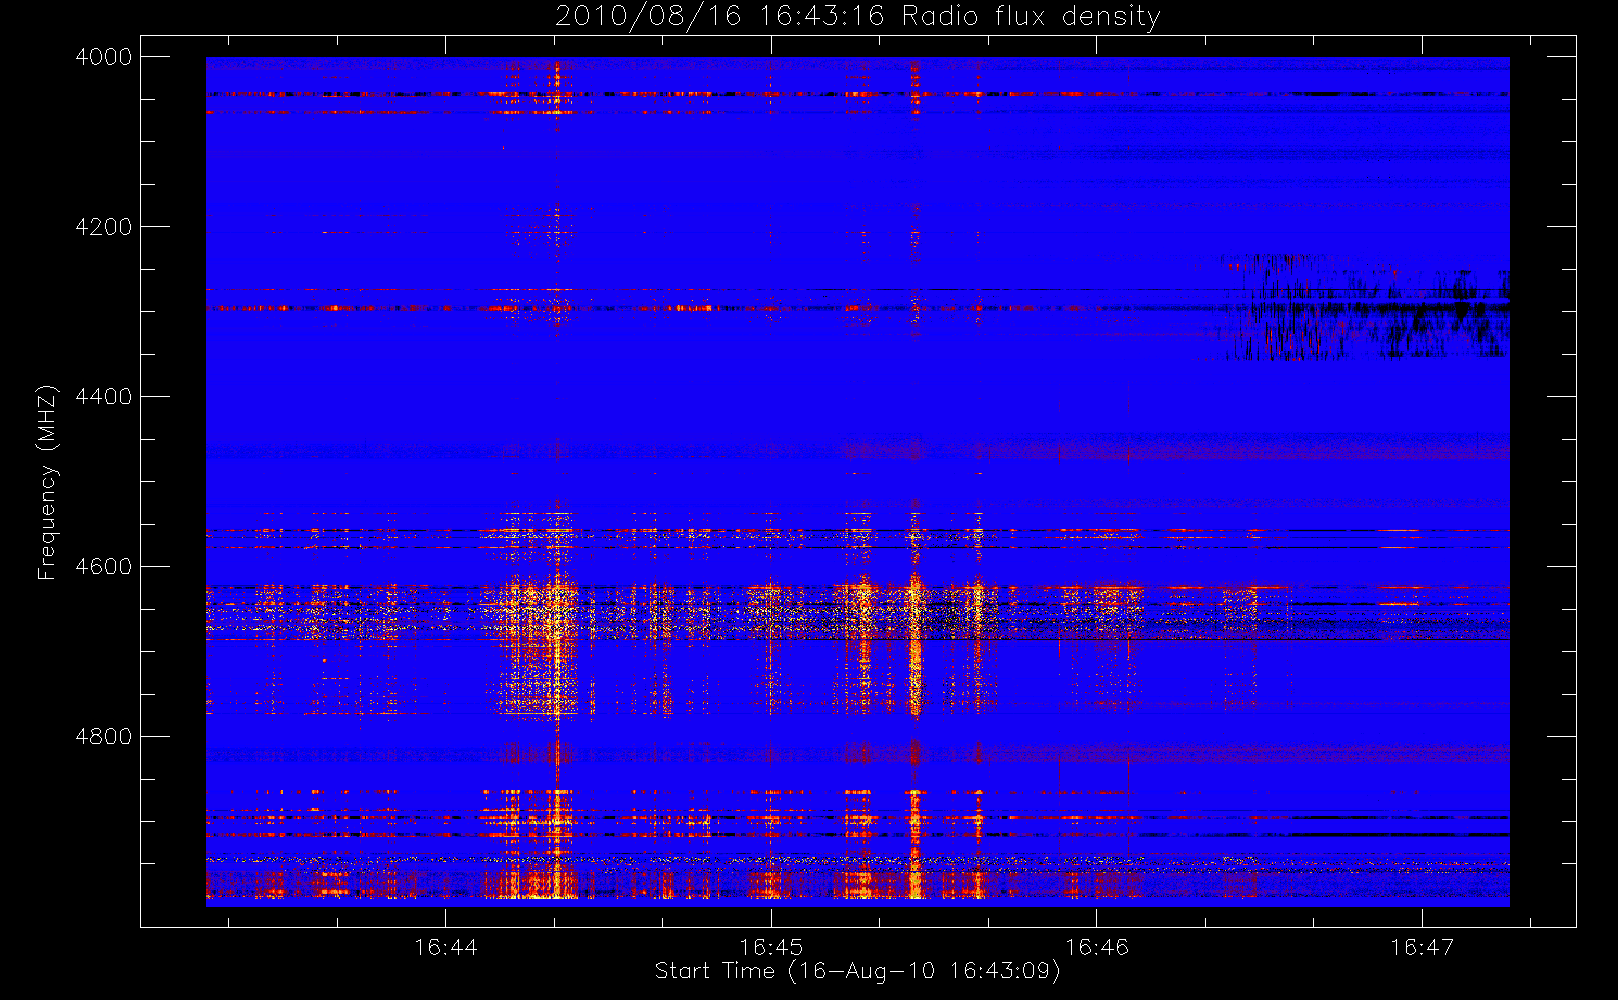Click the 16:45 time tick label
Screen dimensions: 1618x1000
coord(771,946)
